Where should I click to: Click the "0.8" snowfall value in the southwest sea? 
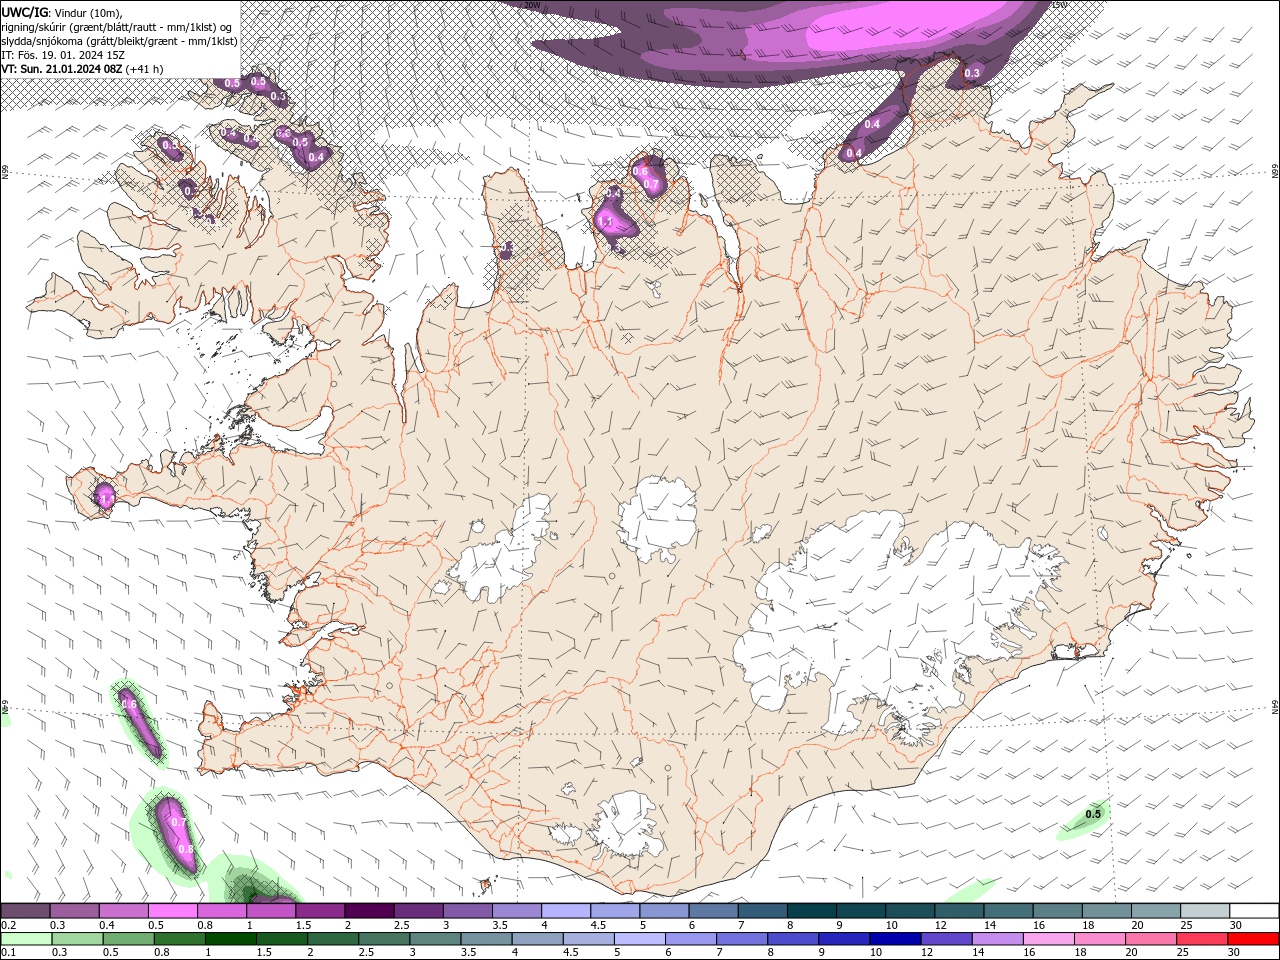click(x=186, y=849)
